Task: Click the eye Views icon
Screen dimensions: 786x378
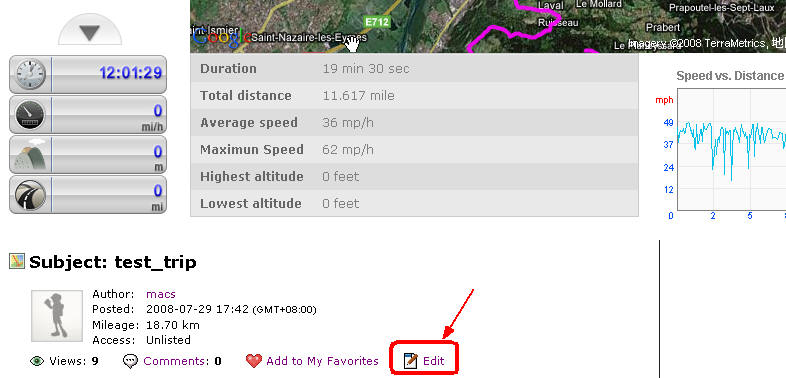Action: (x=37, y=361)
